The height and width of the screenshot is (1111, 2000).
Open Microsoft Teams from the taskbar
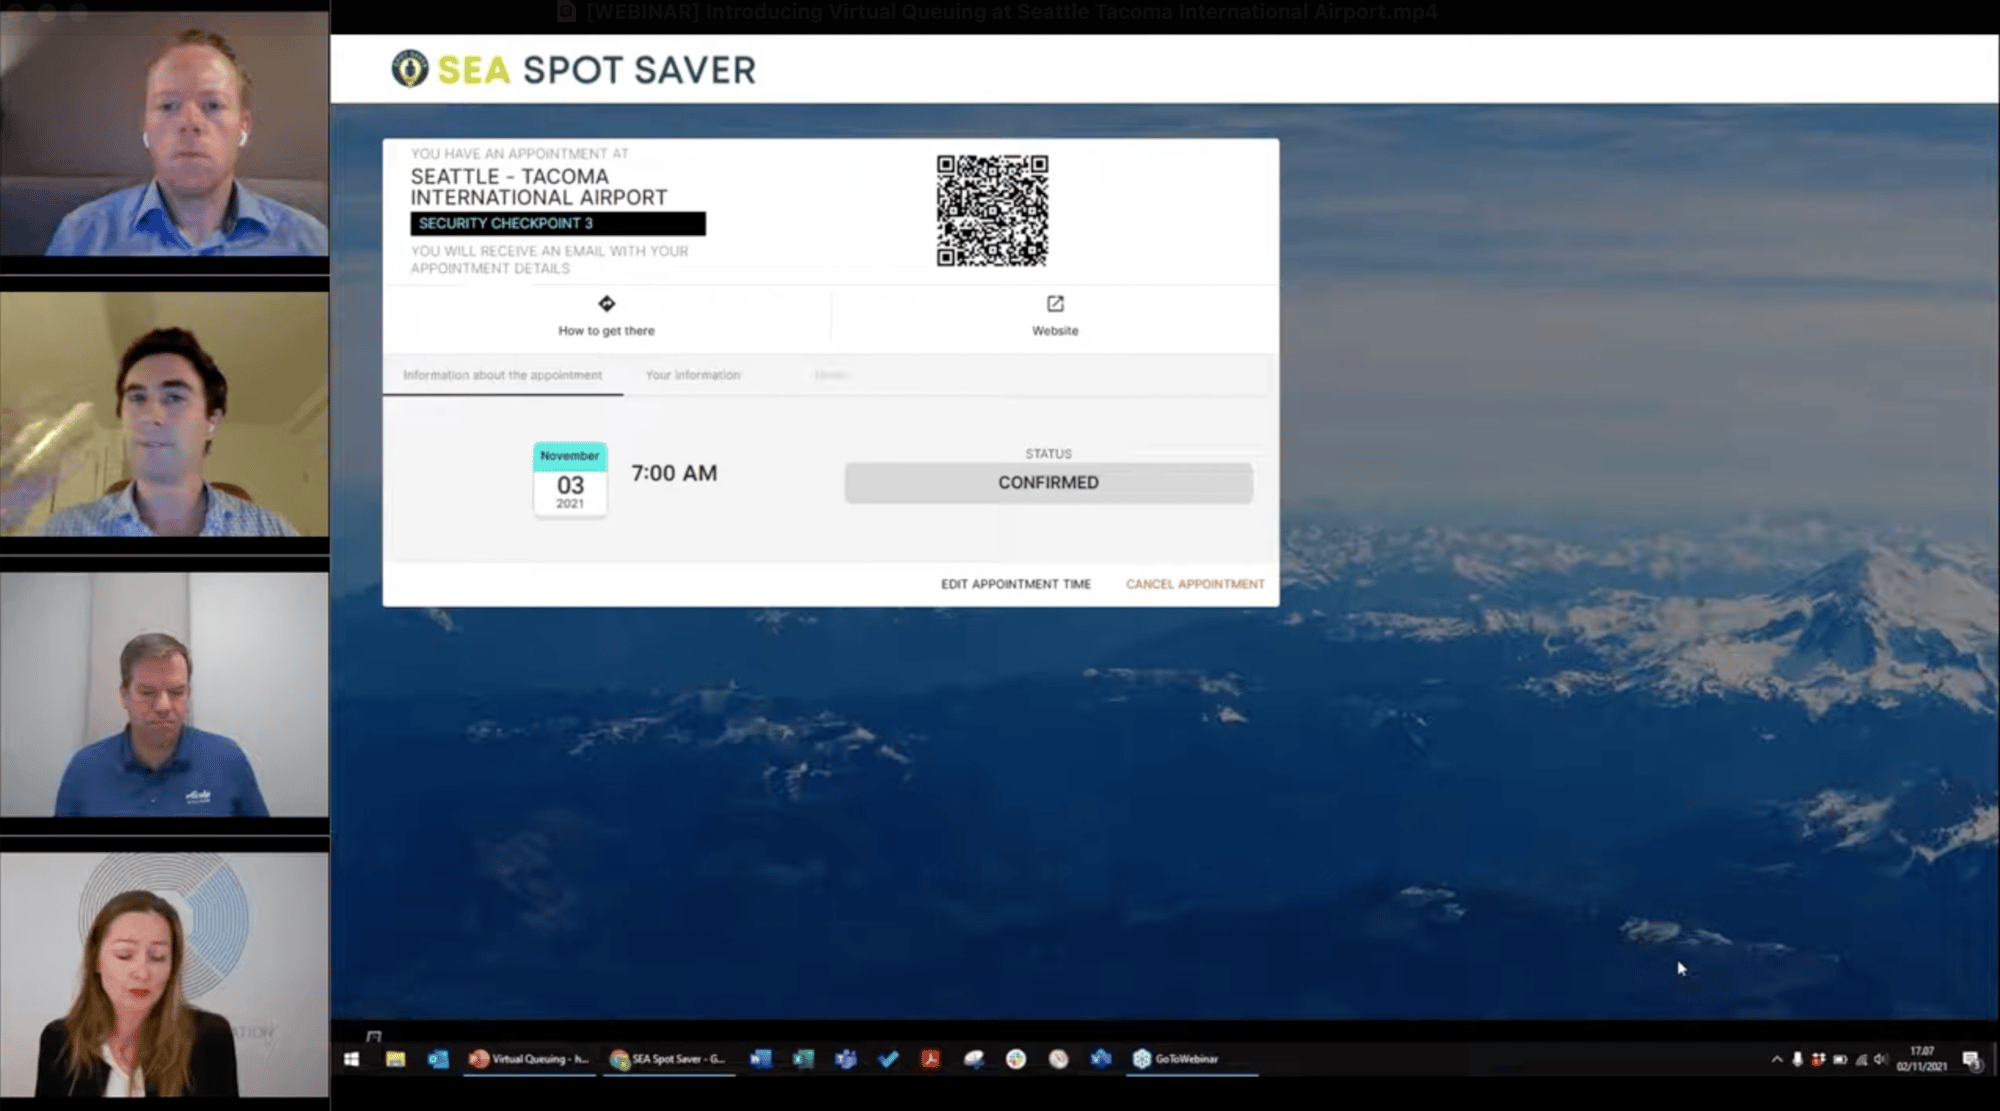[846, 1059]
